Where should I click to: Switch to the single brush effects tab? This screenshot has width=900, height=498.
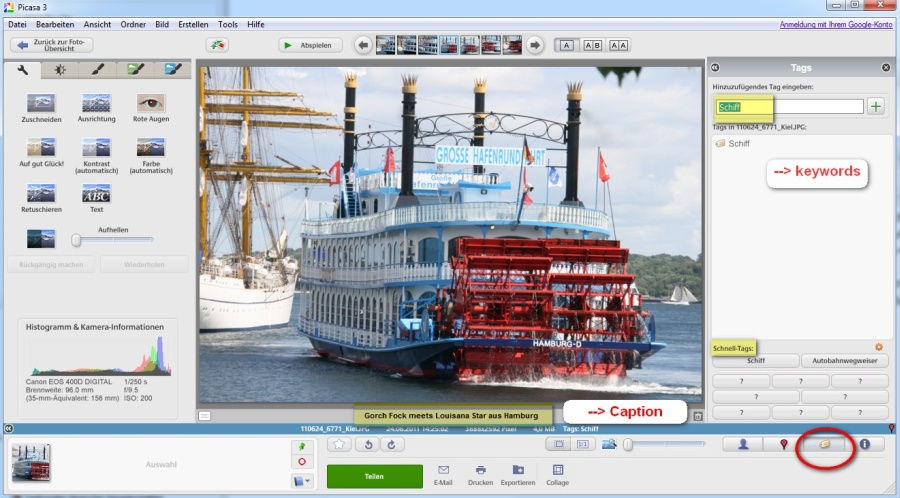(x=98, y=70)
